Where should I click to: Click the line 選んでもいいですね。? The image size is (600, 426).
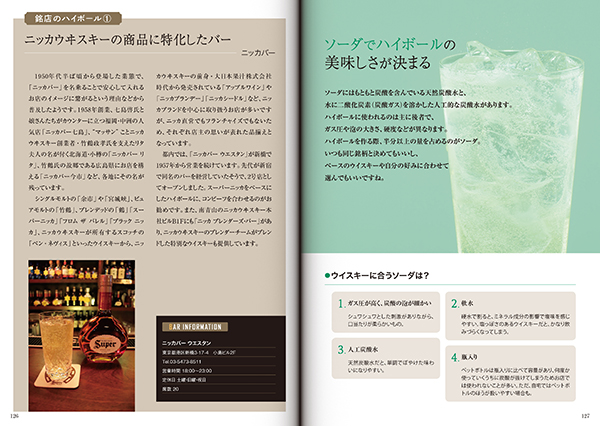pos(355,178)
